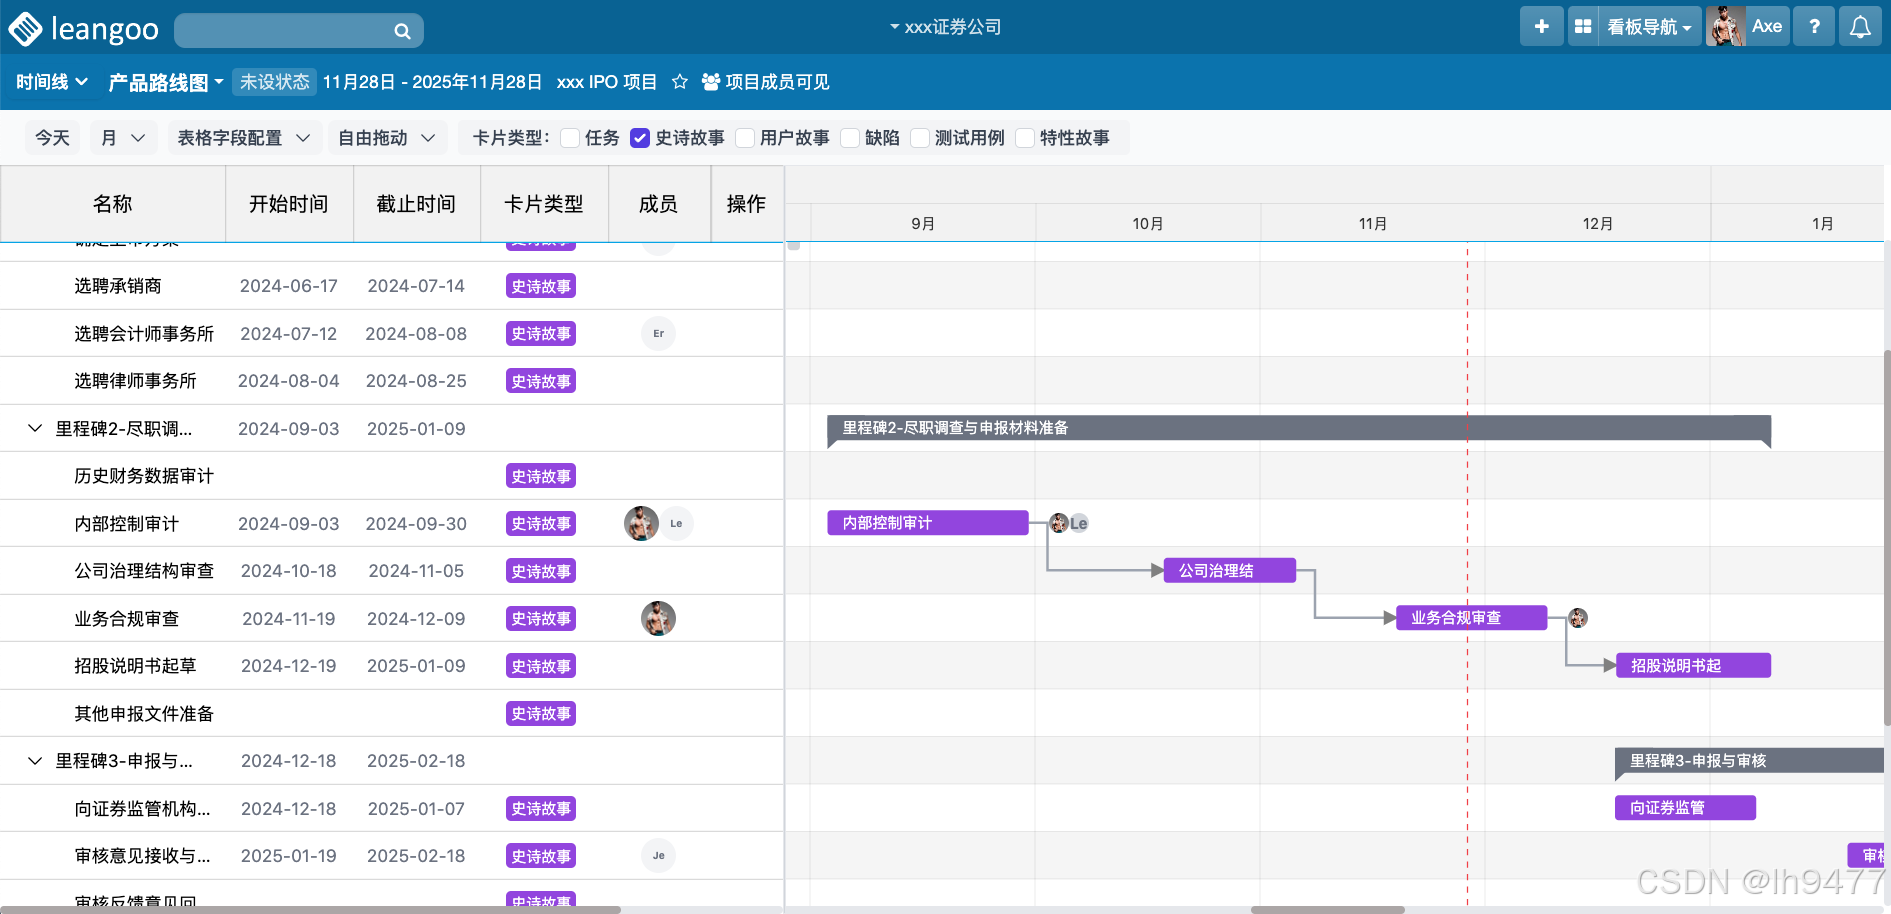The image size is (1891, 914).
Task: Click the plus add button
Action: tap(1541, 27)
